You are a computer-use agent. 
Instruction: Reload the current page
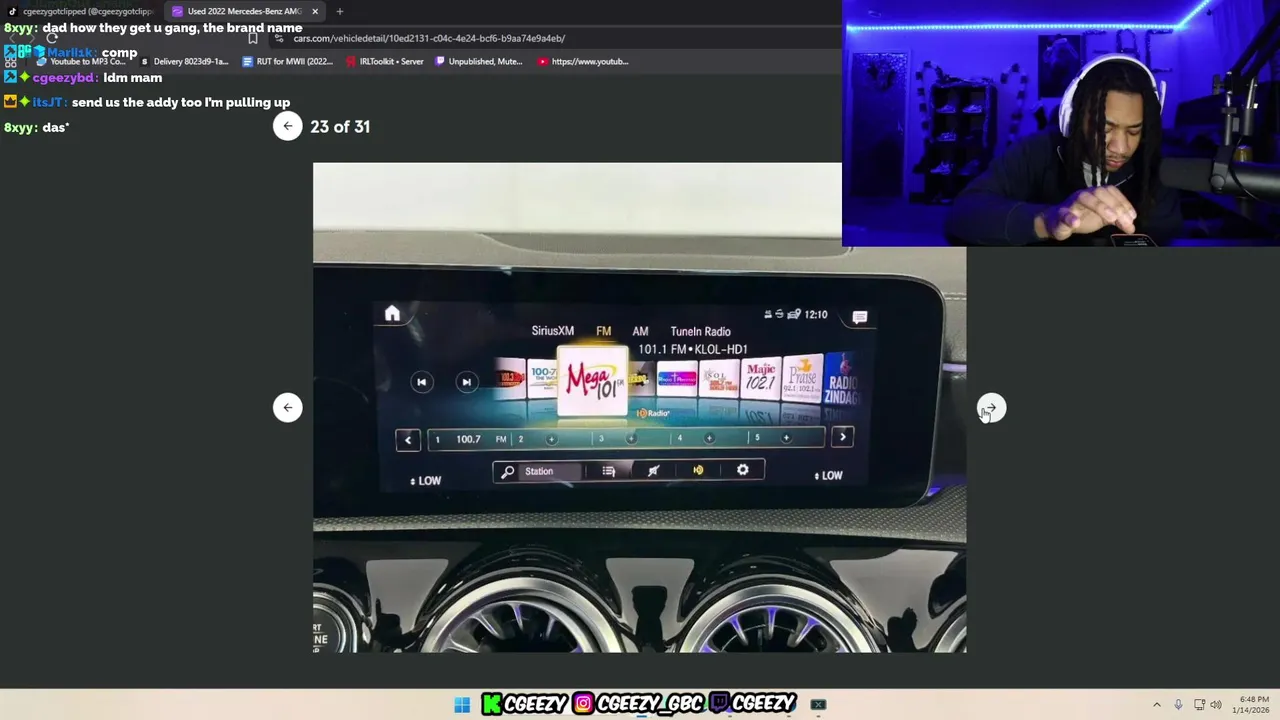point(52,39)
